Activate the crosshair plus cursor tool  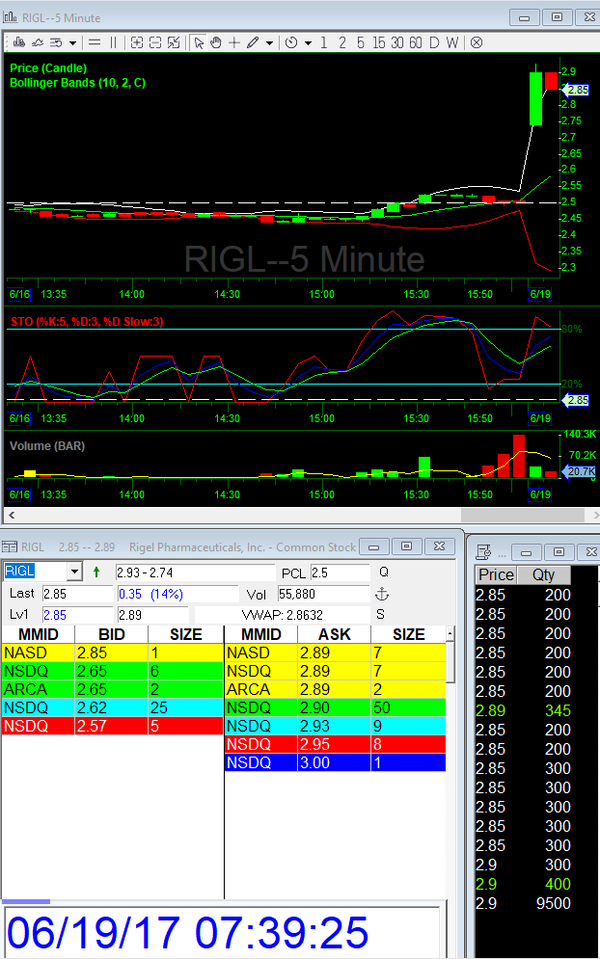[x=234, y=42]
